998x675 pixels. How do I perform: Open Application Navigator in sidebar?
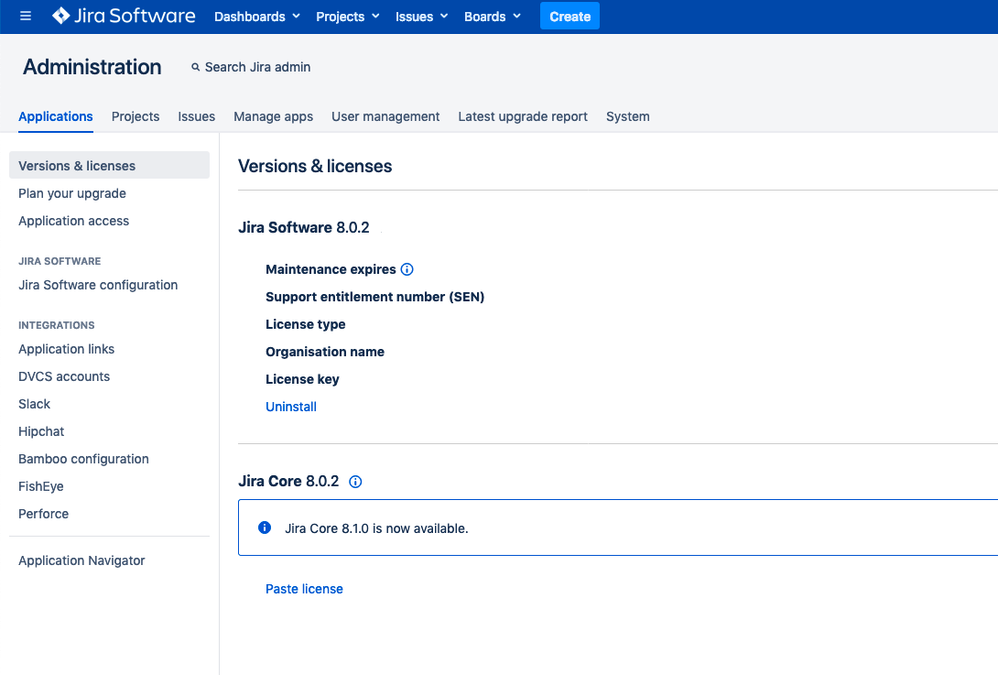pos(81,560)
